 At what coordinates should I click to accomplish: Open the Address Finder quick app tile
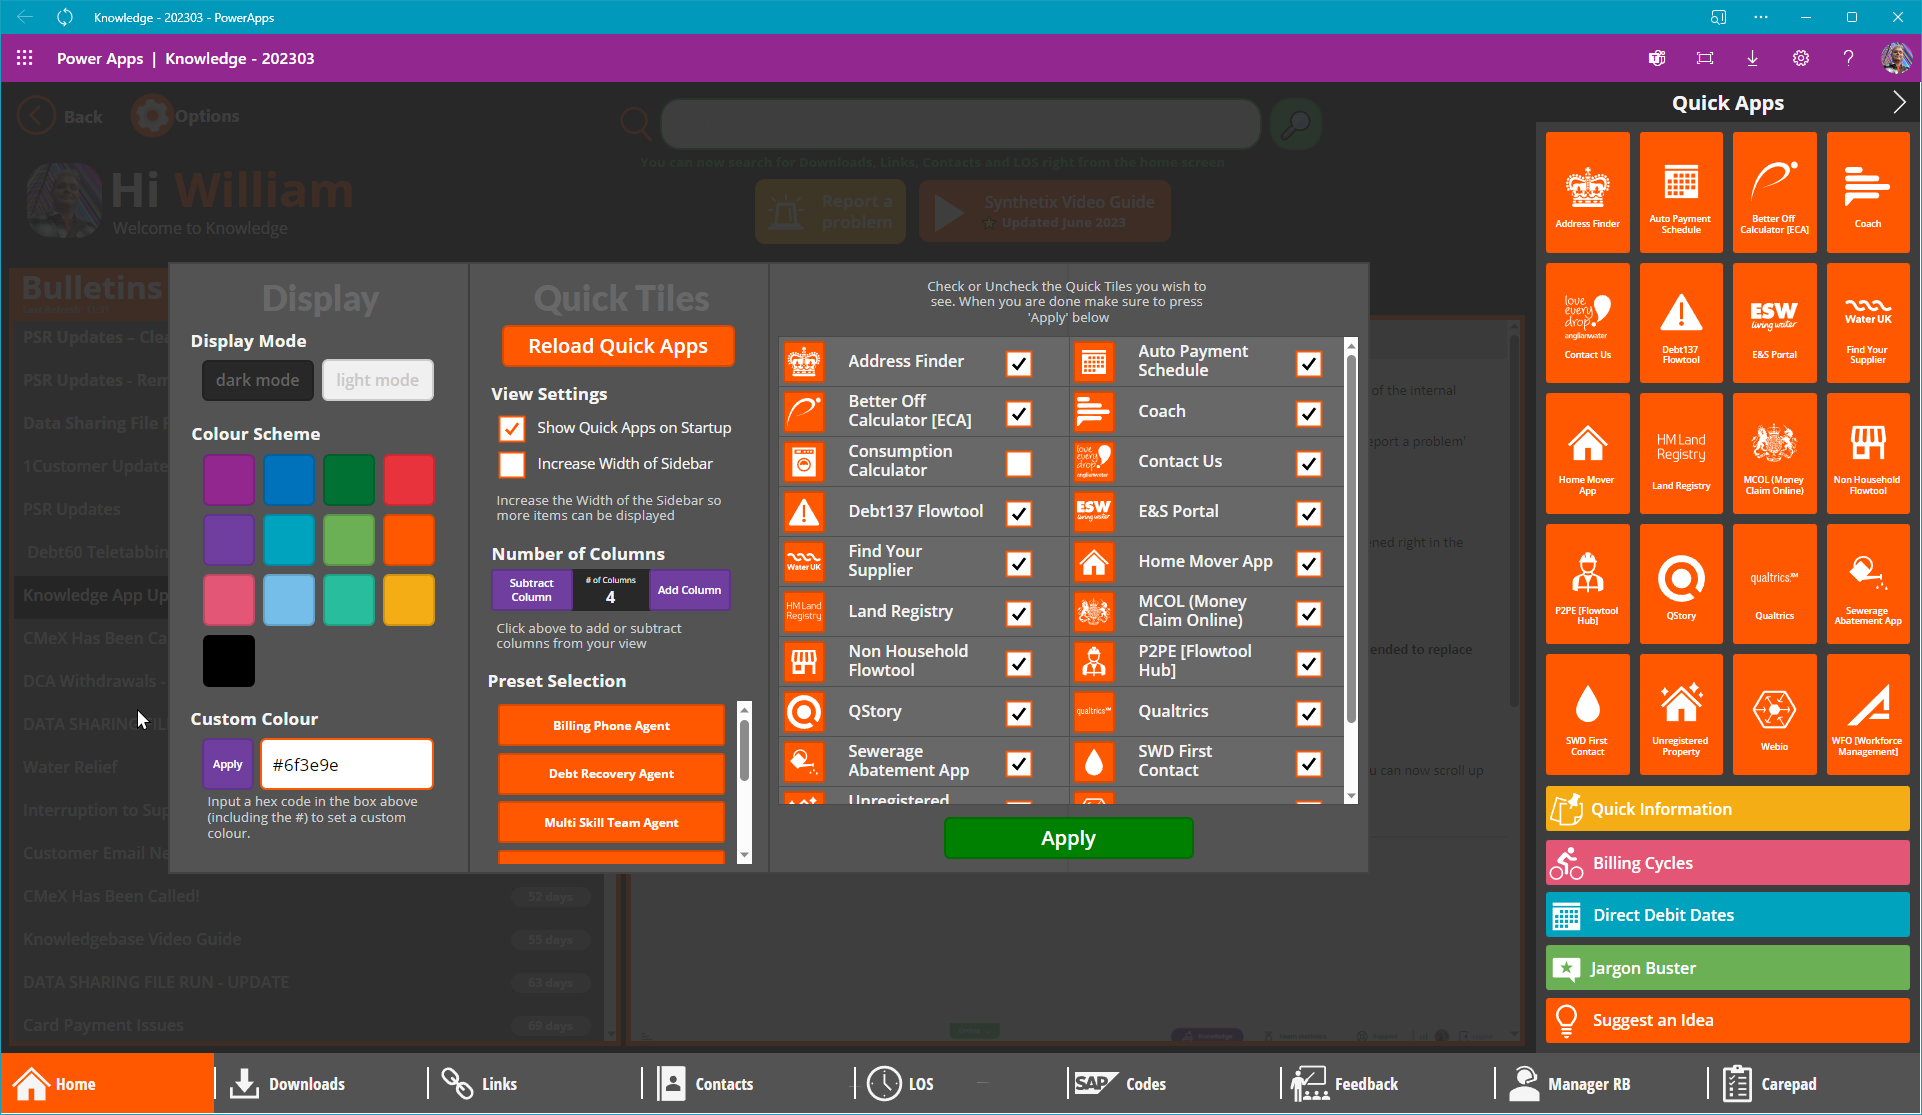(1587, 192)
